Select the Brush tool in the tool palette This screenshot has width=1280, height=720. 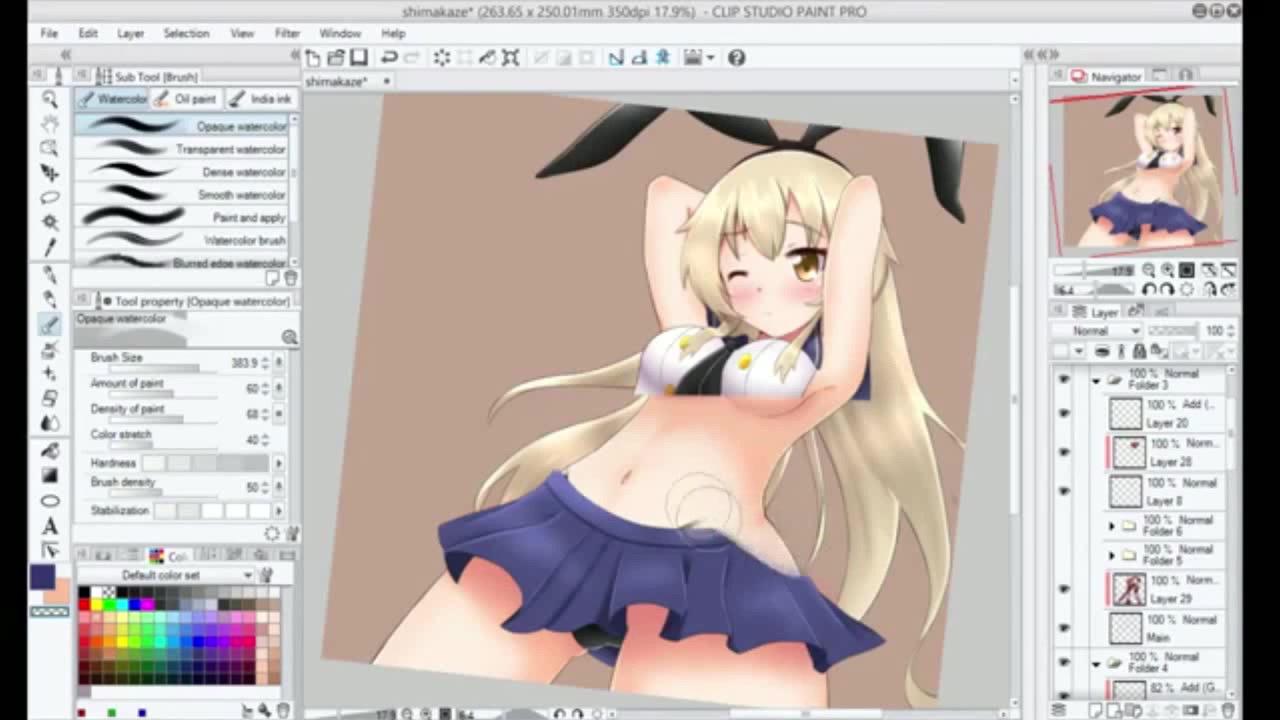[49, 324]
